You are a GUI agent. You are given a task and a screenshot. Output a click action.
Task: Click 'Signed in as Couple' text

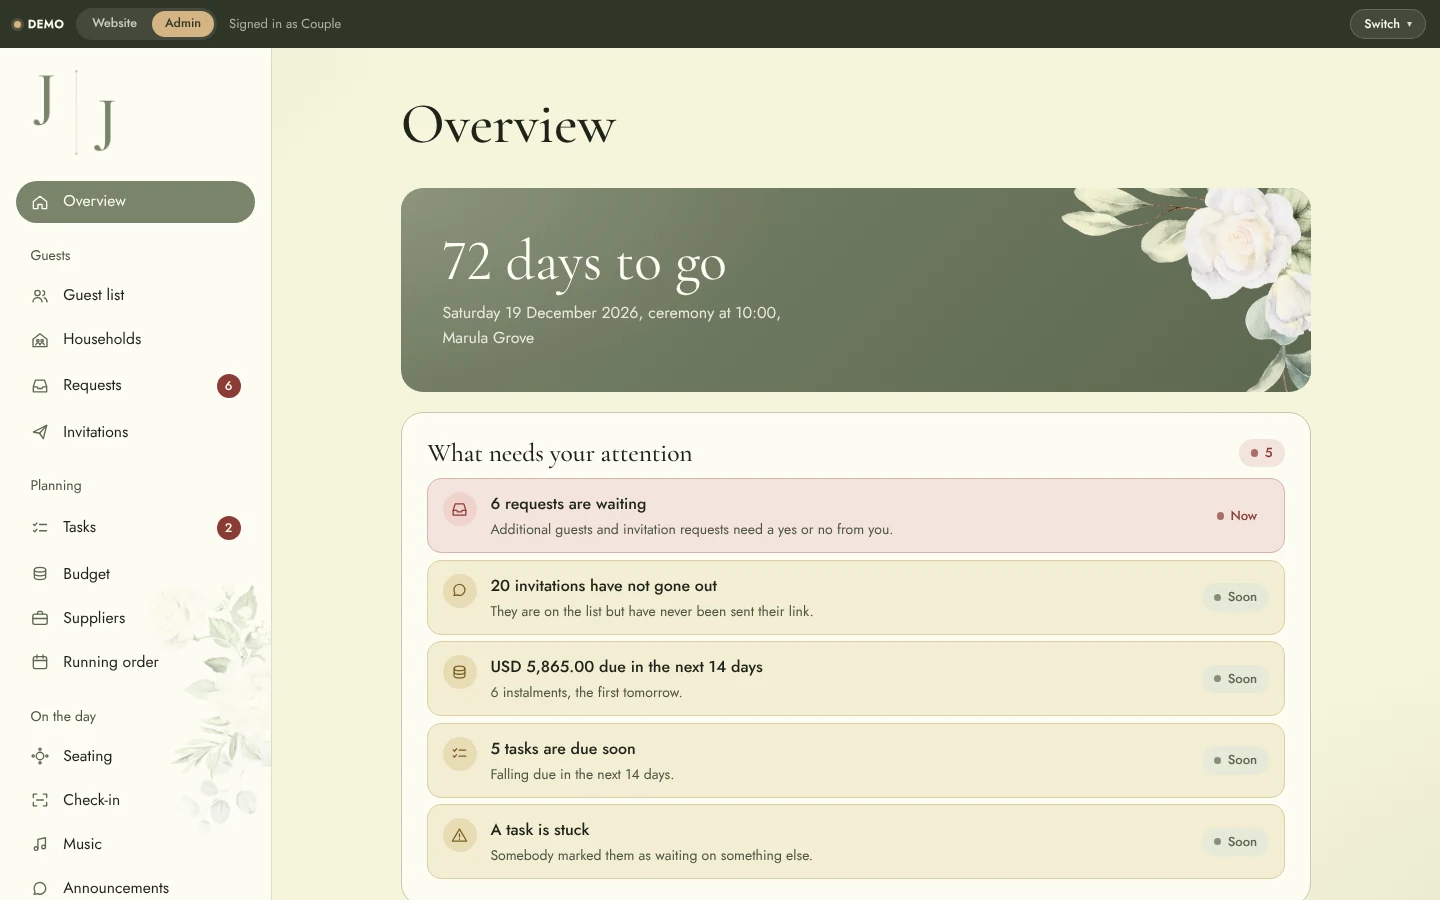pyautogui.click(x=285, y=24)
